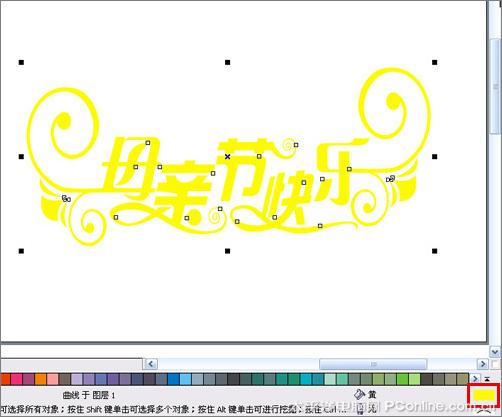
Task: Pick the bright blue palette swatch
Action: (173, 379)
